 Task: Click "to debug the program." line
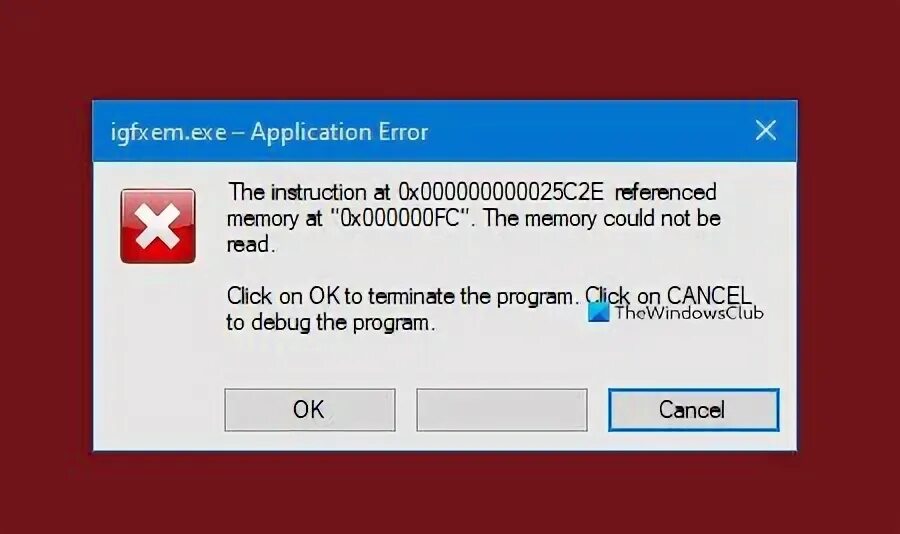click(331, 323)
